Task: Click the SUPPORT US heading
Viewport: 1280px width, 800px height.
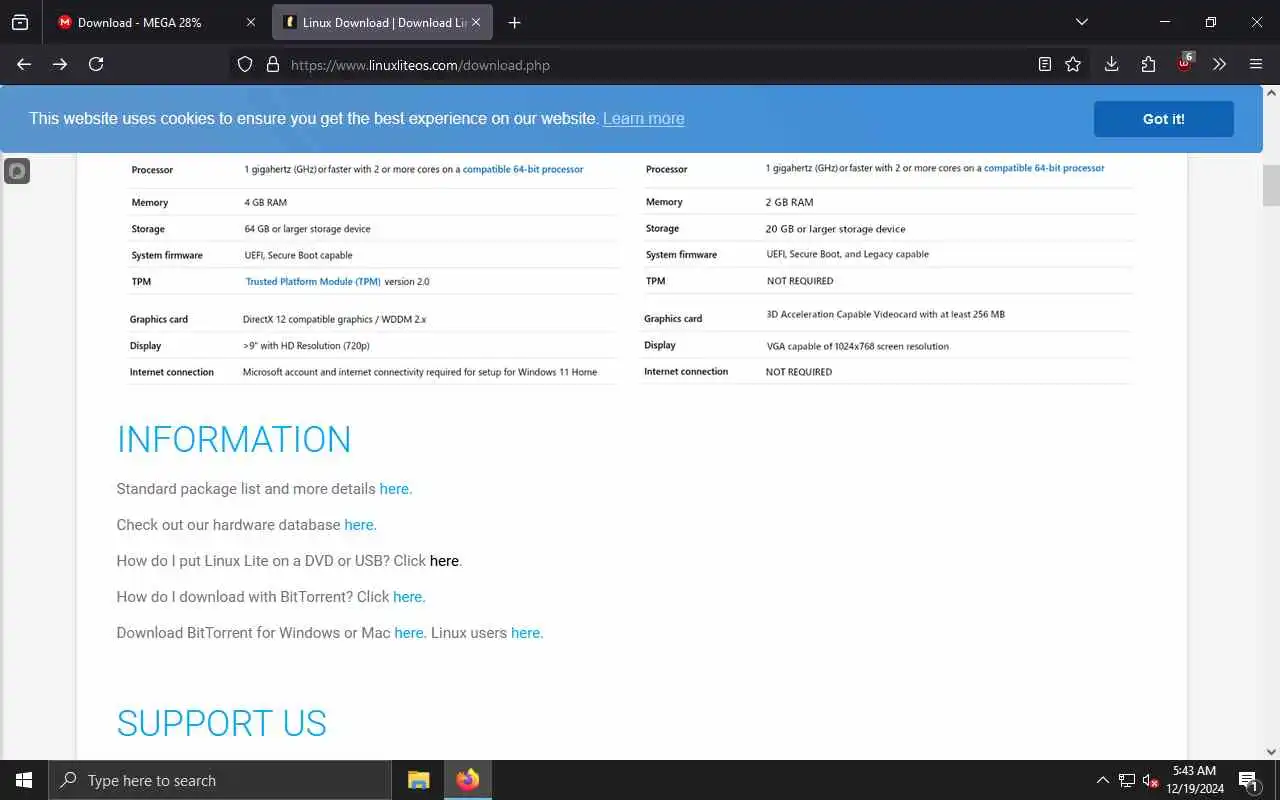Action: [x=222, y=723]
